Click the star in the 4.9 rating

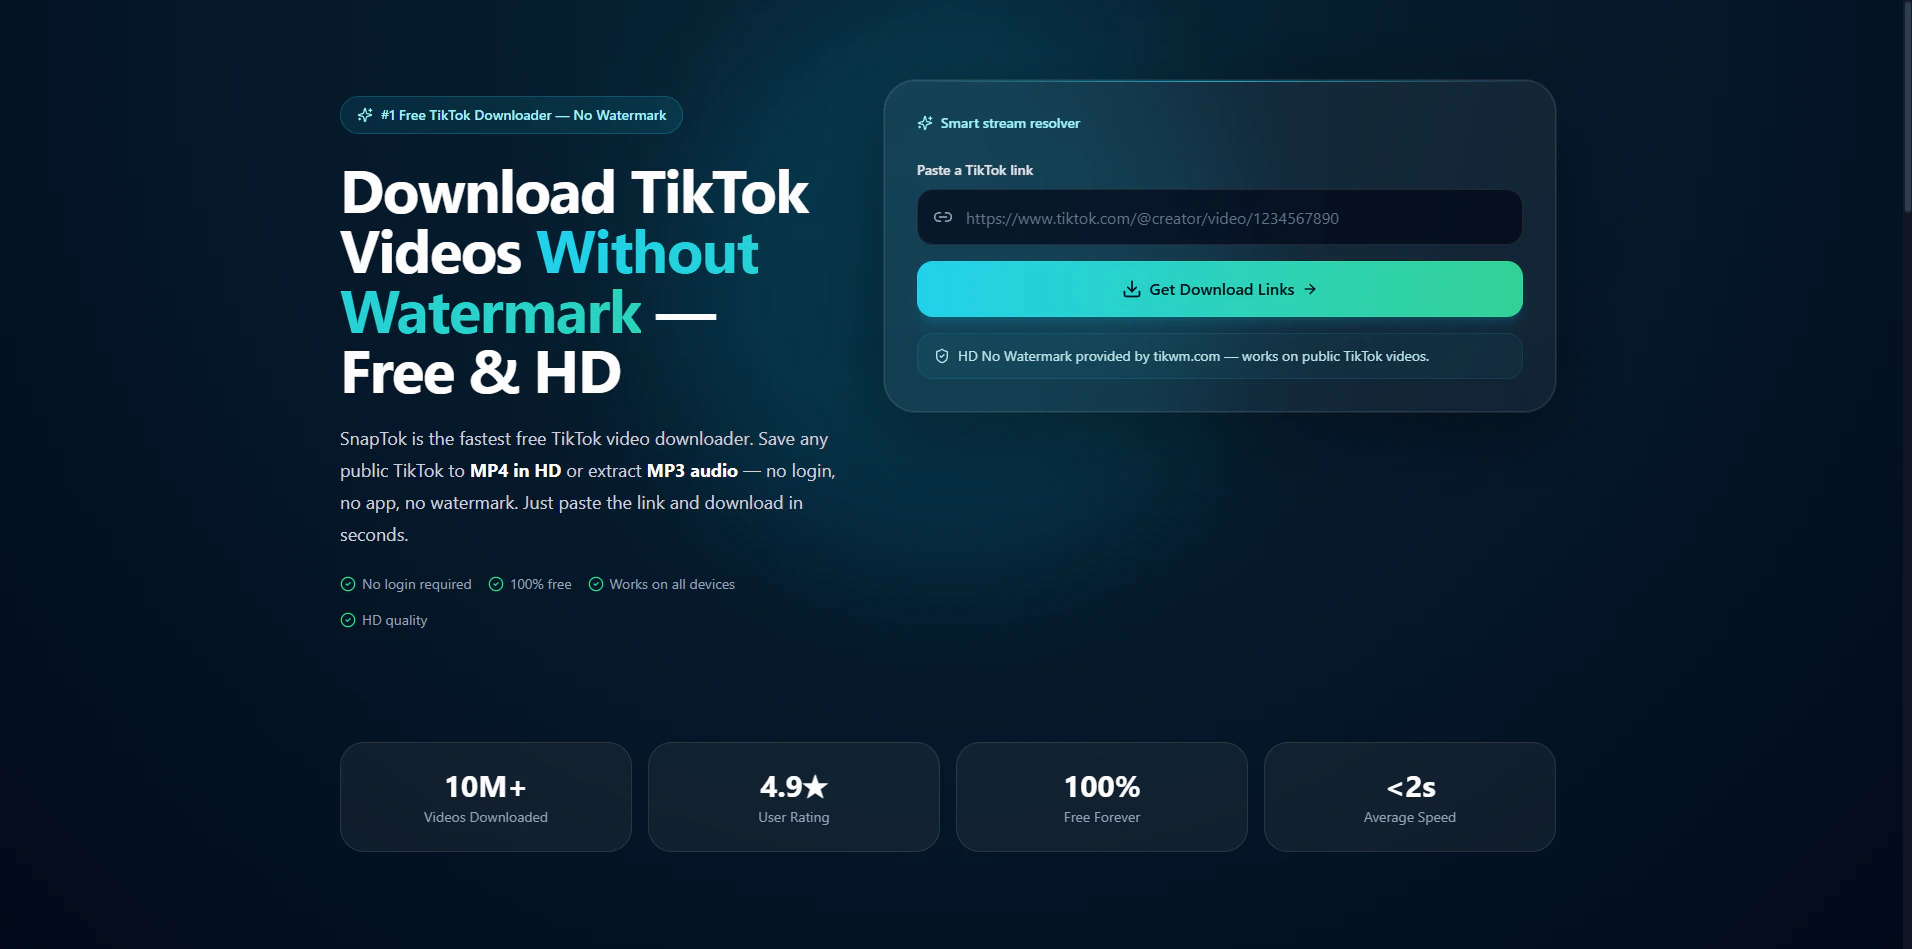coord(816,787)
